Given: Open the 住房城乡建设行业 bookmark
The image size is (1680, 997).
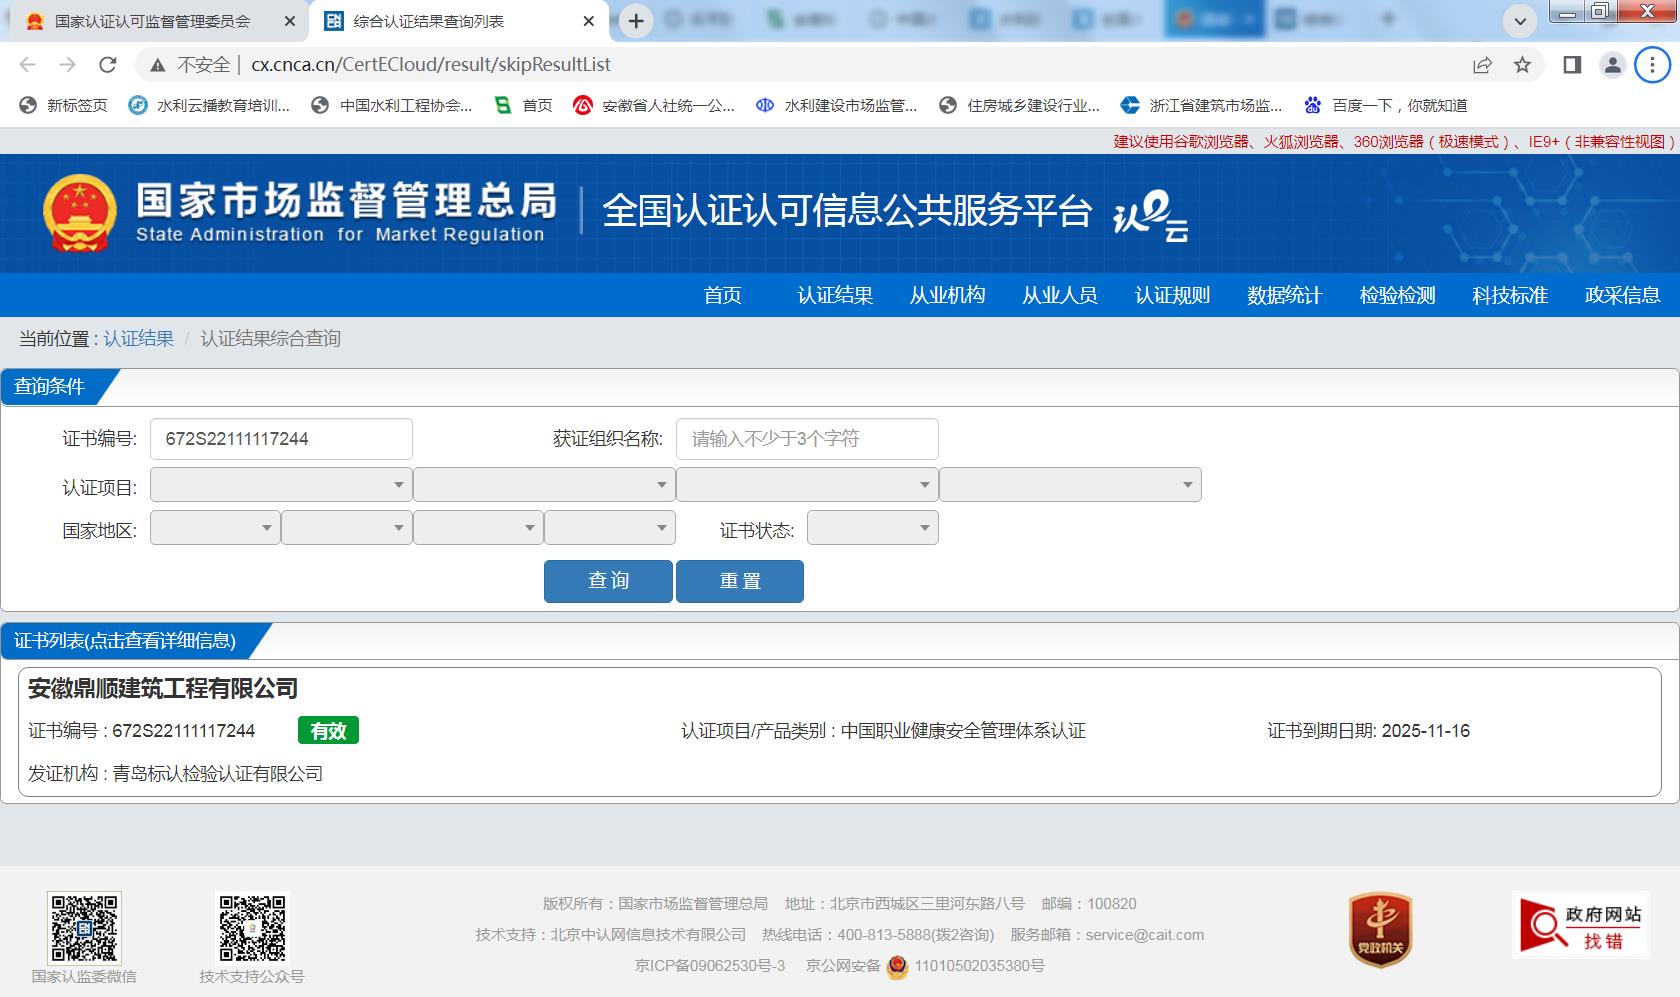Looking at the screenshot, I should [1020, 105].
